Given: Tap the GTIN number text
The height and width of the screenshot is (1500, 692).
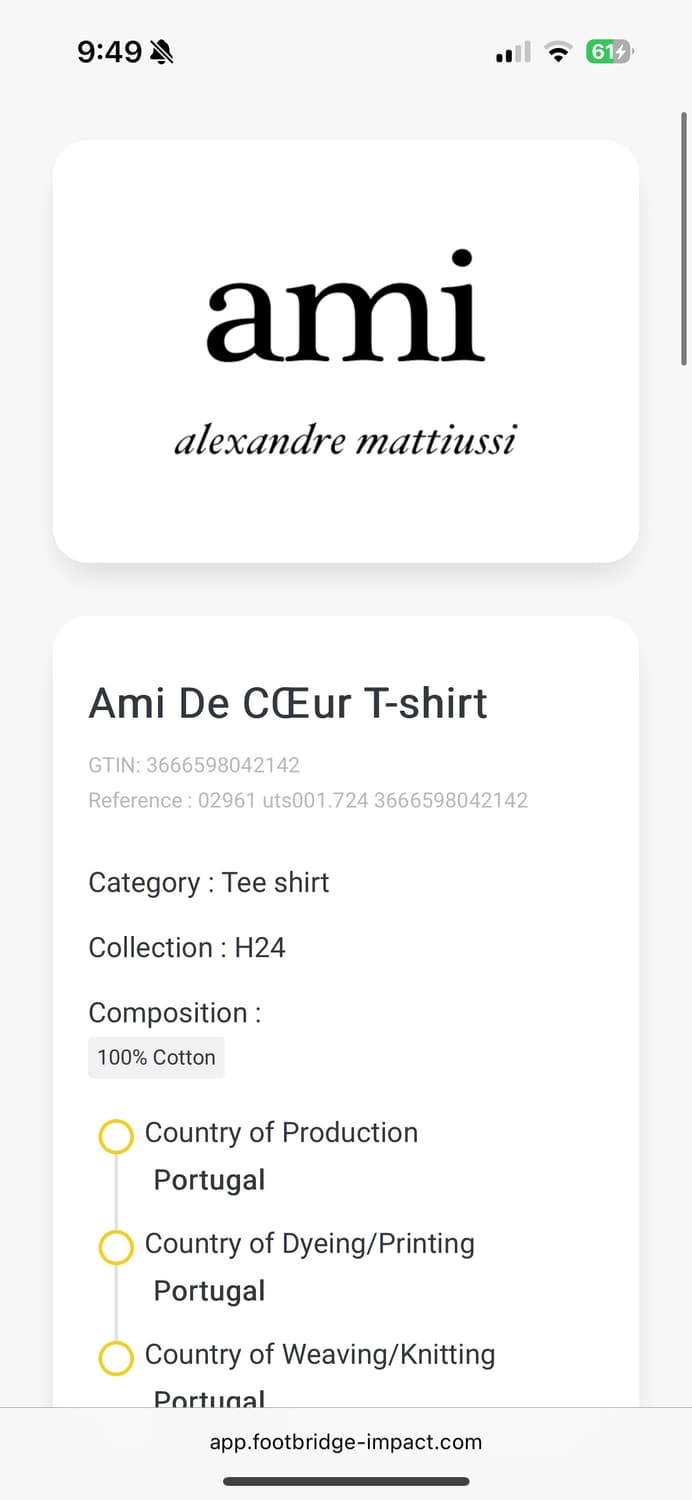Looking at the screenshot, I should (x=194, y=766).
